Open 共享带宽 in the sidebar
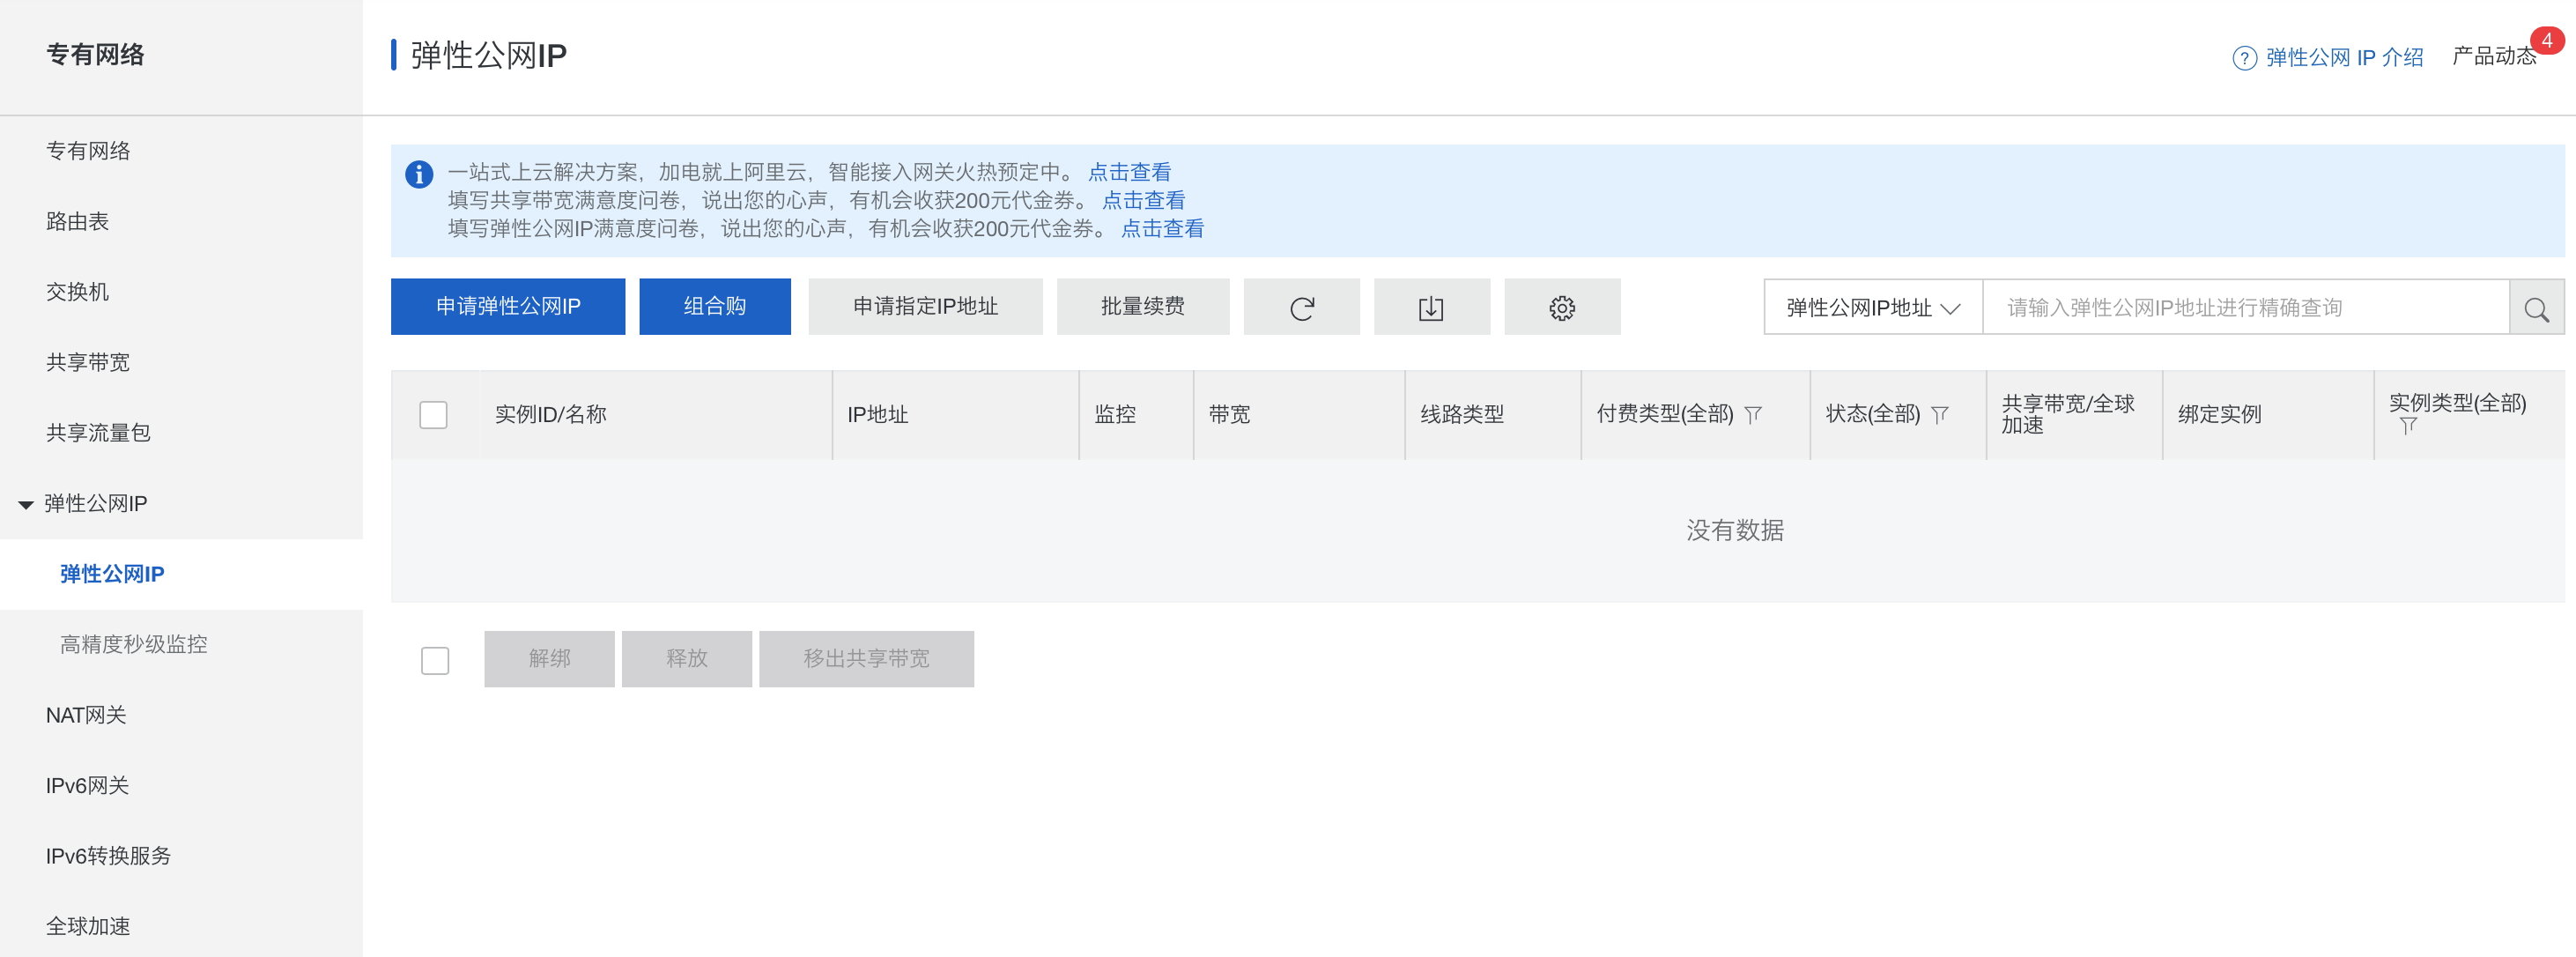 point(88,363)
